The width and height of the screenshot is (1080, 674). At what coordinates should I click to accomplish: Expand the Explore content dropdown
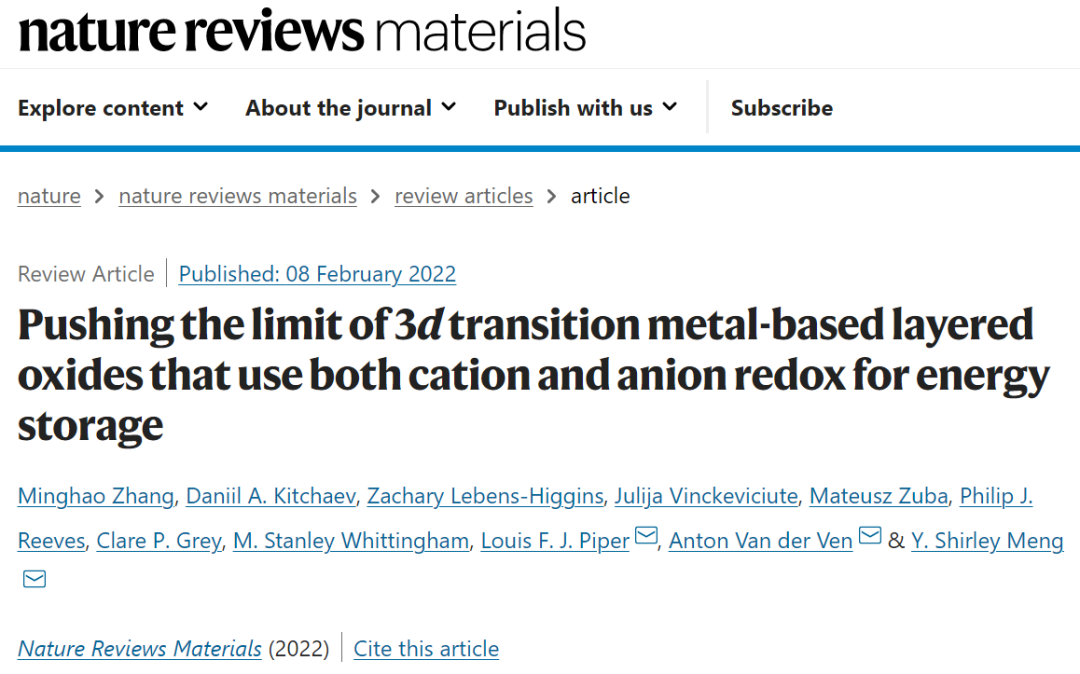(x=113, y=108)
